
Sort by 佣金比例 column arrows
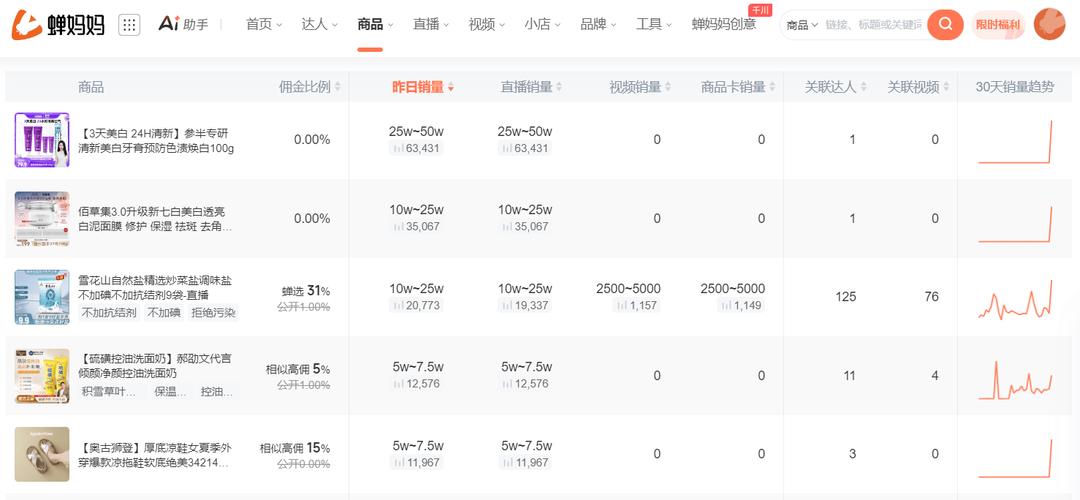point(337,87)
